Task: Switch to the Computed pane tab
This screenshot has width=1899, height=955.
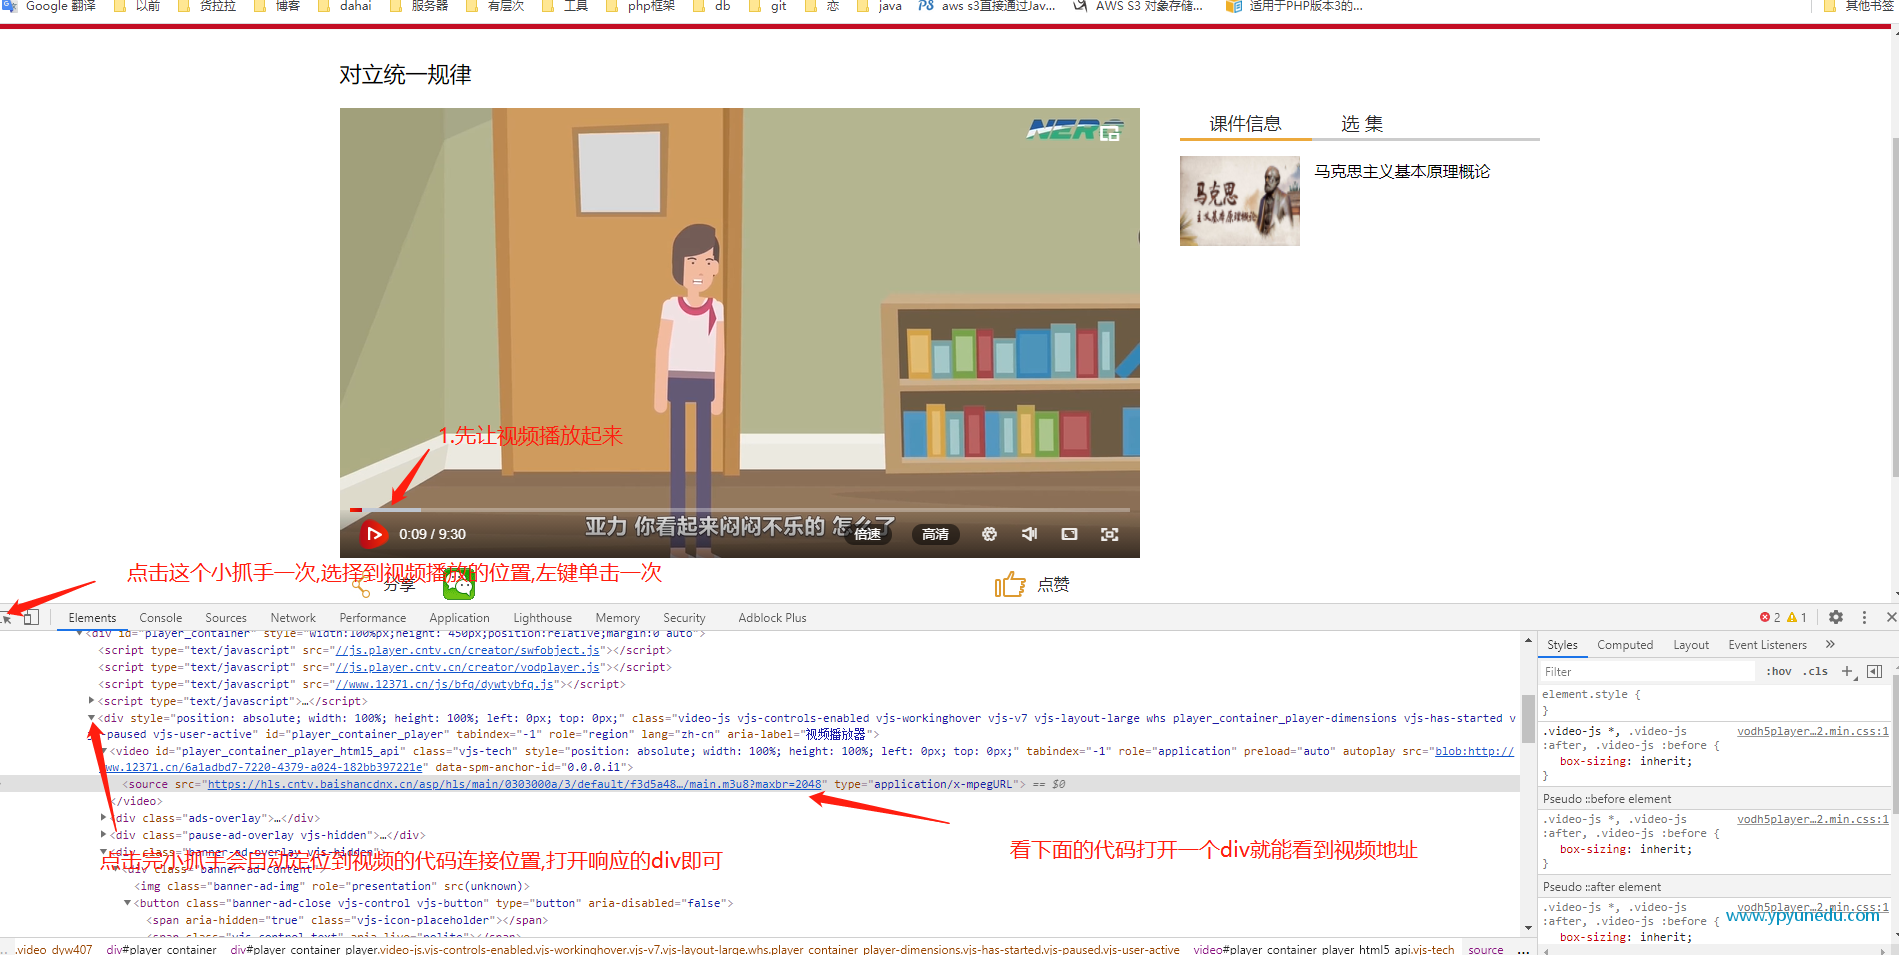Action: click(x=1625, y=645)
